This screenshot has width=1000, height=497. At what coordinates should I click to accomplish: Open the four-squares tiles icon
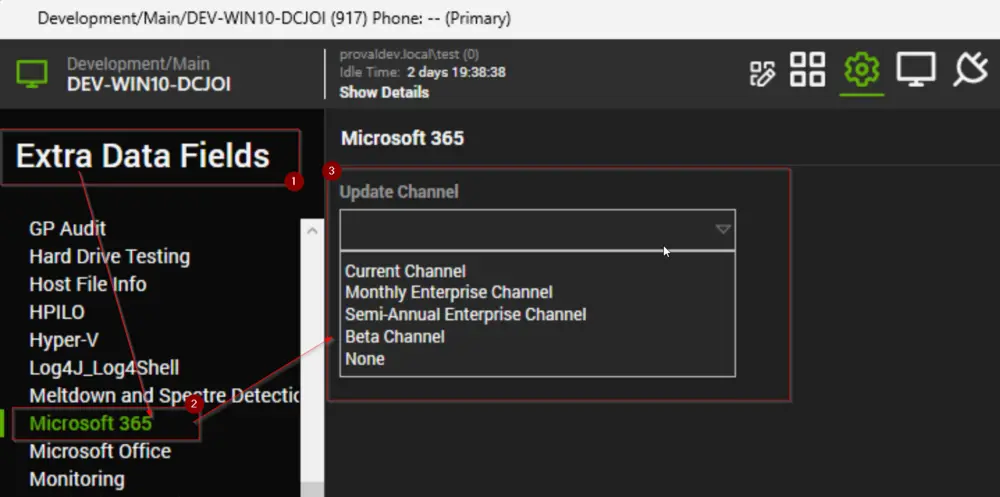pyautogui.click(x=807, y=70)
